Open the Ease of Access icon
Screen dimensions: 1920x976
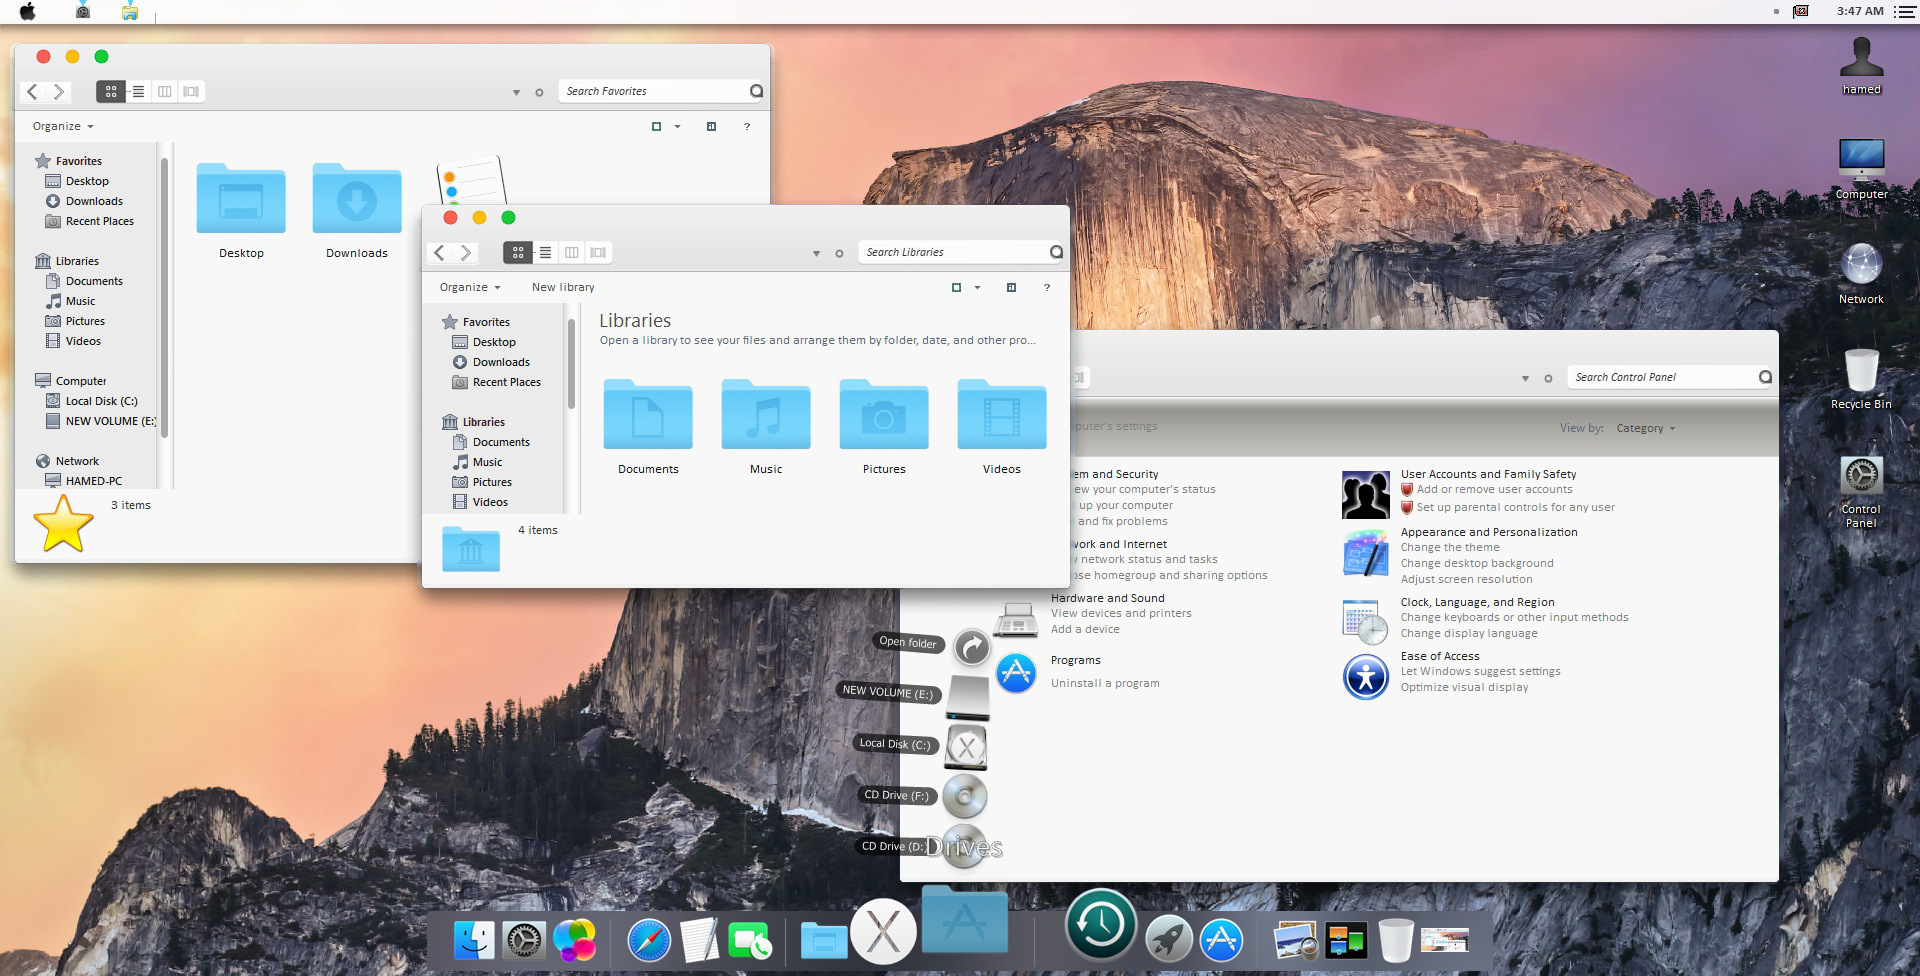click(1366, 677)
